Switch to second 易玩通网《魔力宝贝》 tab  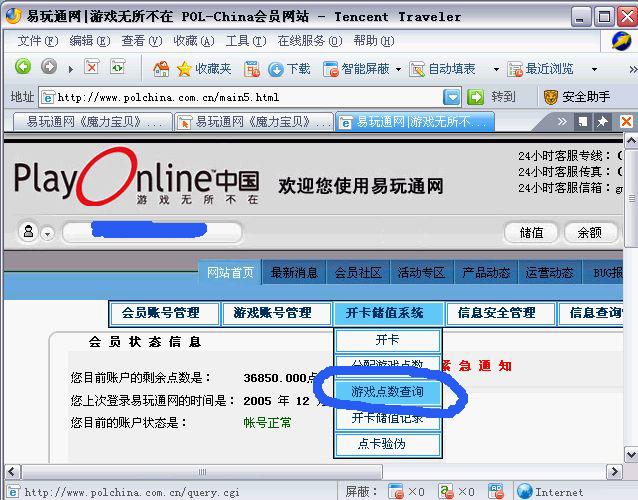253,122
